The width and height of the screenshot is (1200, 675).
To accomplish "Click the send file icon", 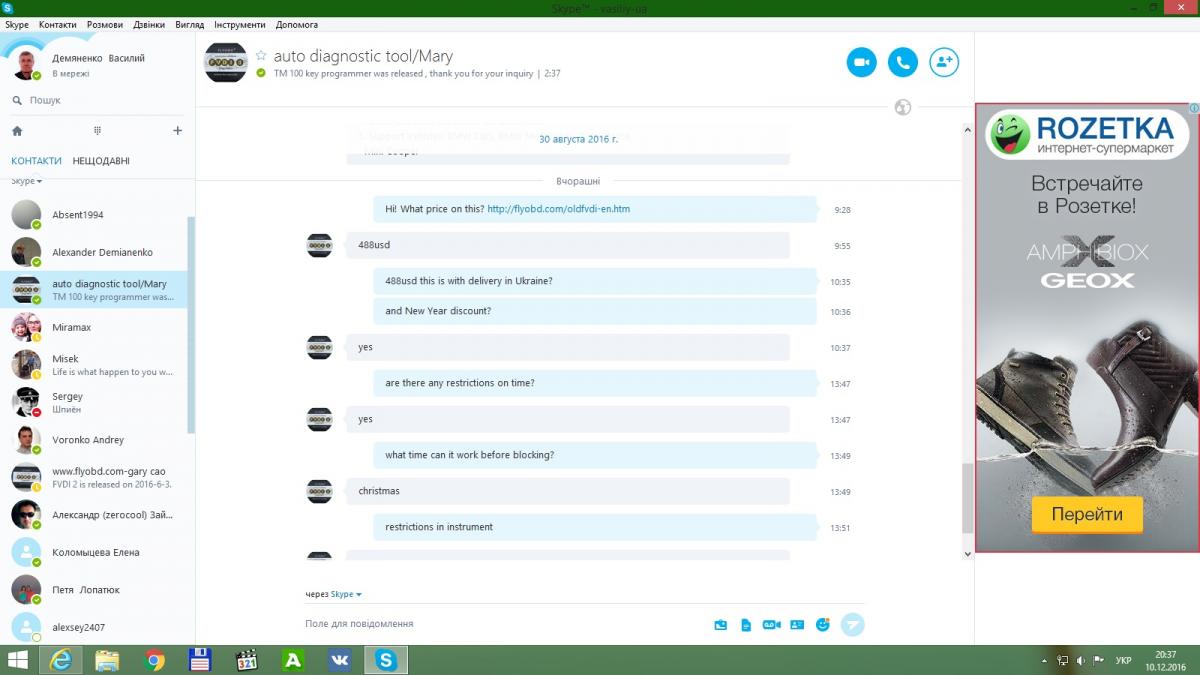I will (x=746, y=625).
